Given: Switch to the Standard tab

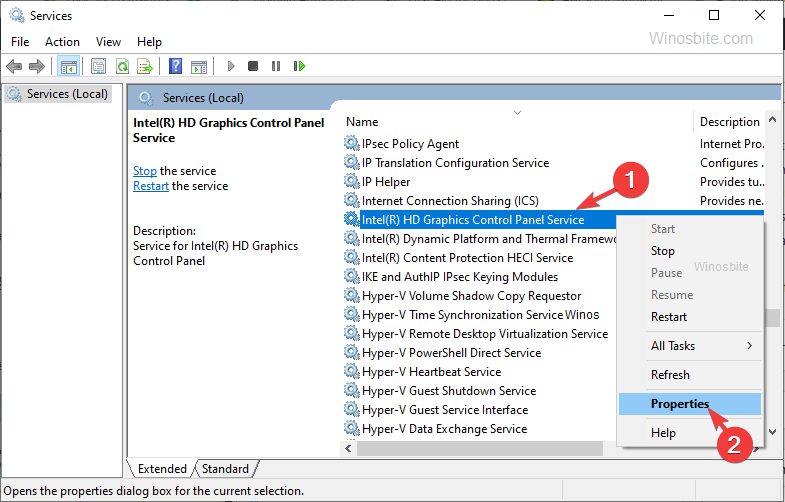Looking at the screenshot, I should [x=225, y=469].
